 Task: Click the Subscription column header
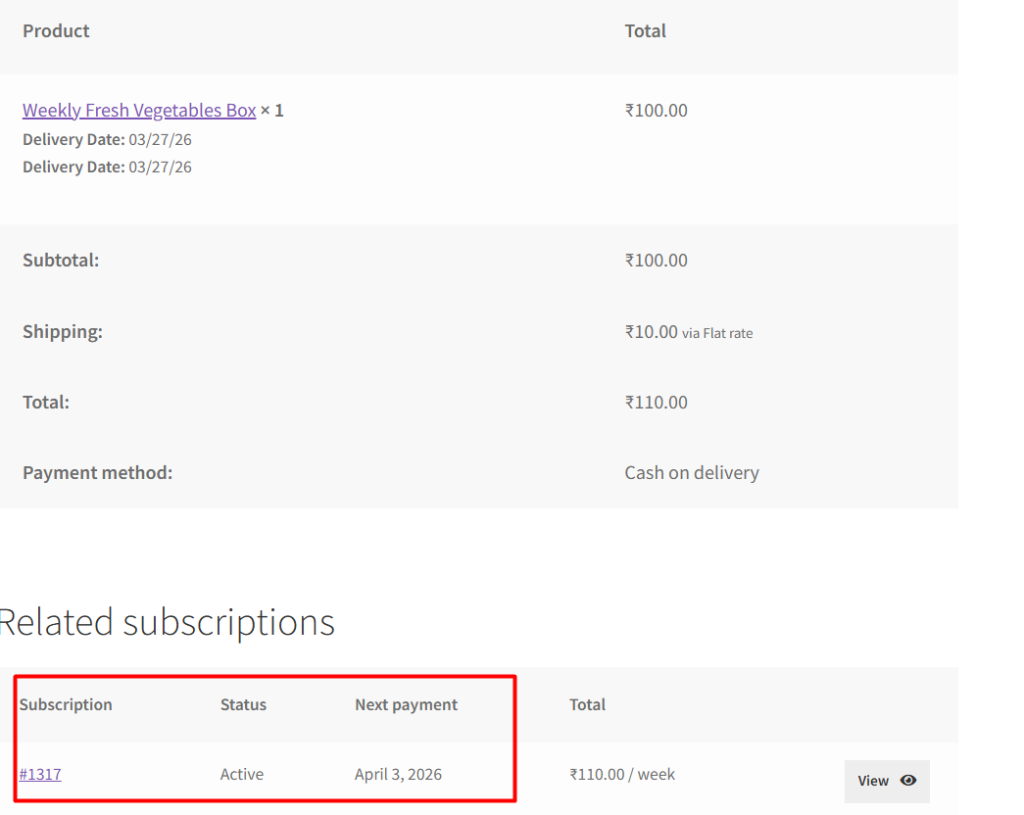(x=66, y=704)
